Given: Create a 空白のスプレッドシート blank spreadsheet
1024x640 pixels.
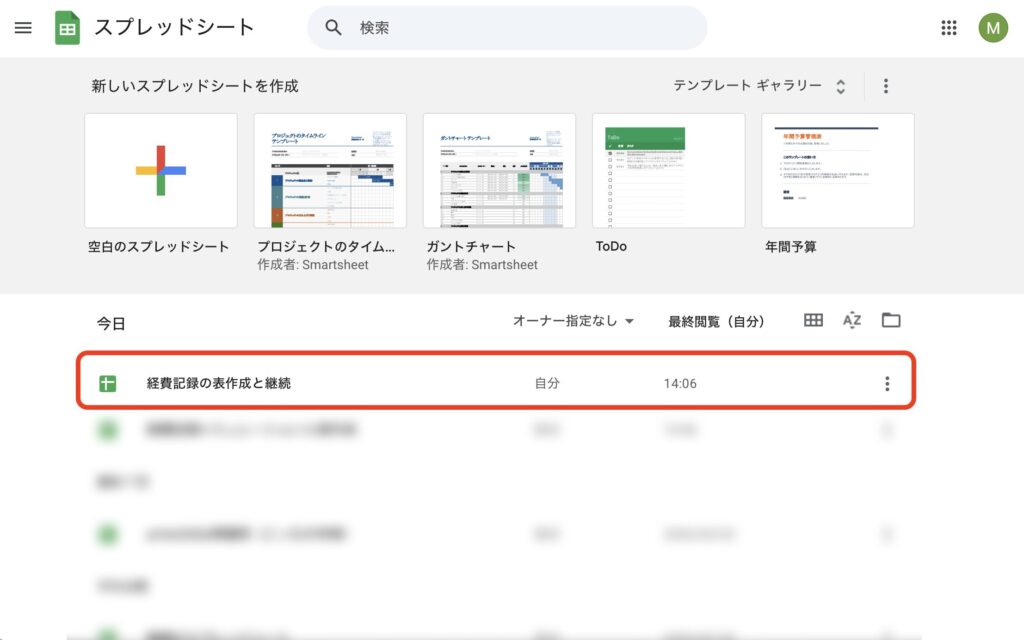Looking at the screenshot, I should [x=161, y=170].
